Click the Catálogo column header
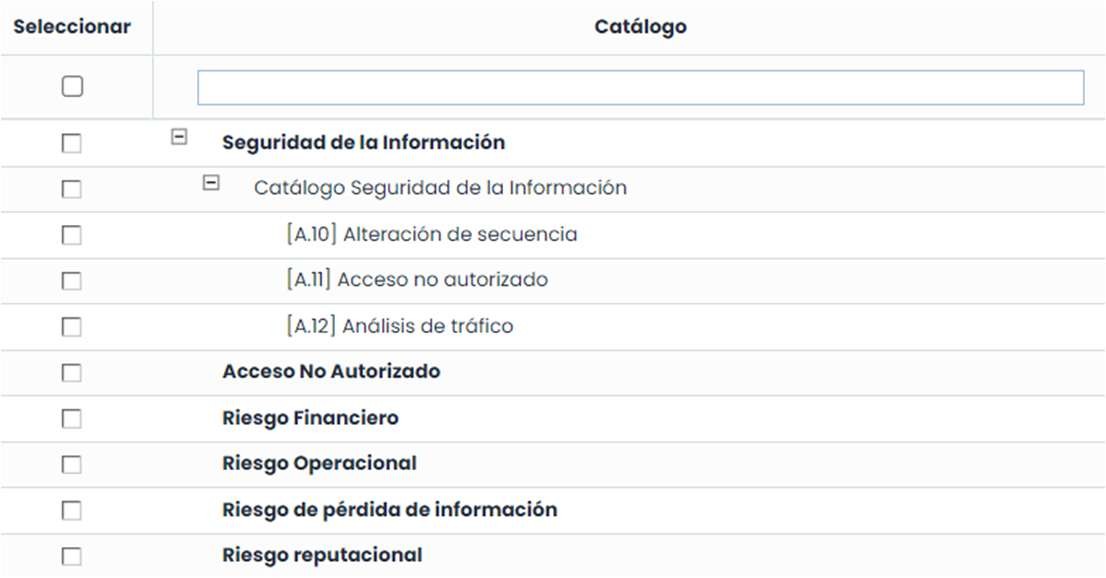Image resolution: width=1106 pixels, height=578 pixels. pos(640,27)
